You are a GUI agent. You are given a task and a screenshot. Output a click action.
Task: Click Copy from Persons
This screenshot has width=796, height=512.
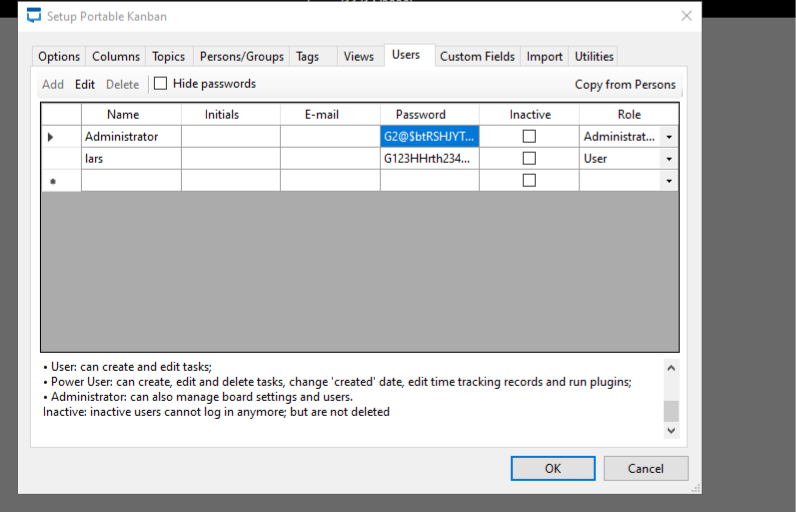click(625, 85)
